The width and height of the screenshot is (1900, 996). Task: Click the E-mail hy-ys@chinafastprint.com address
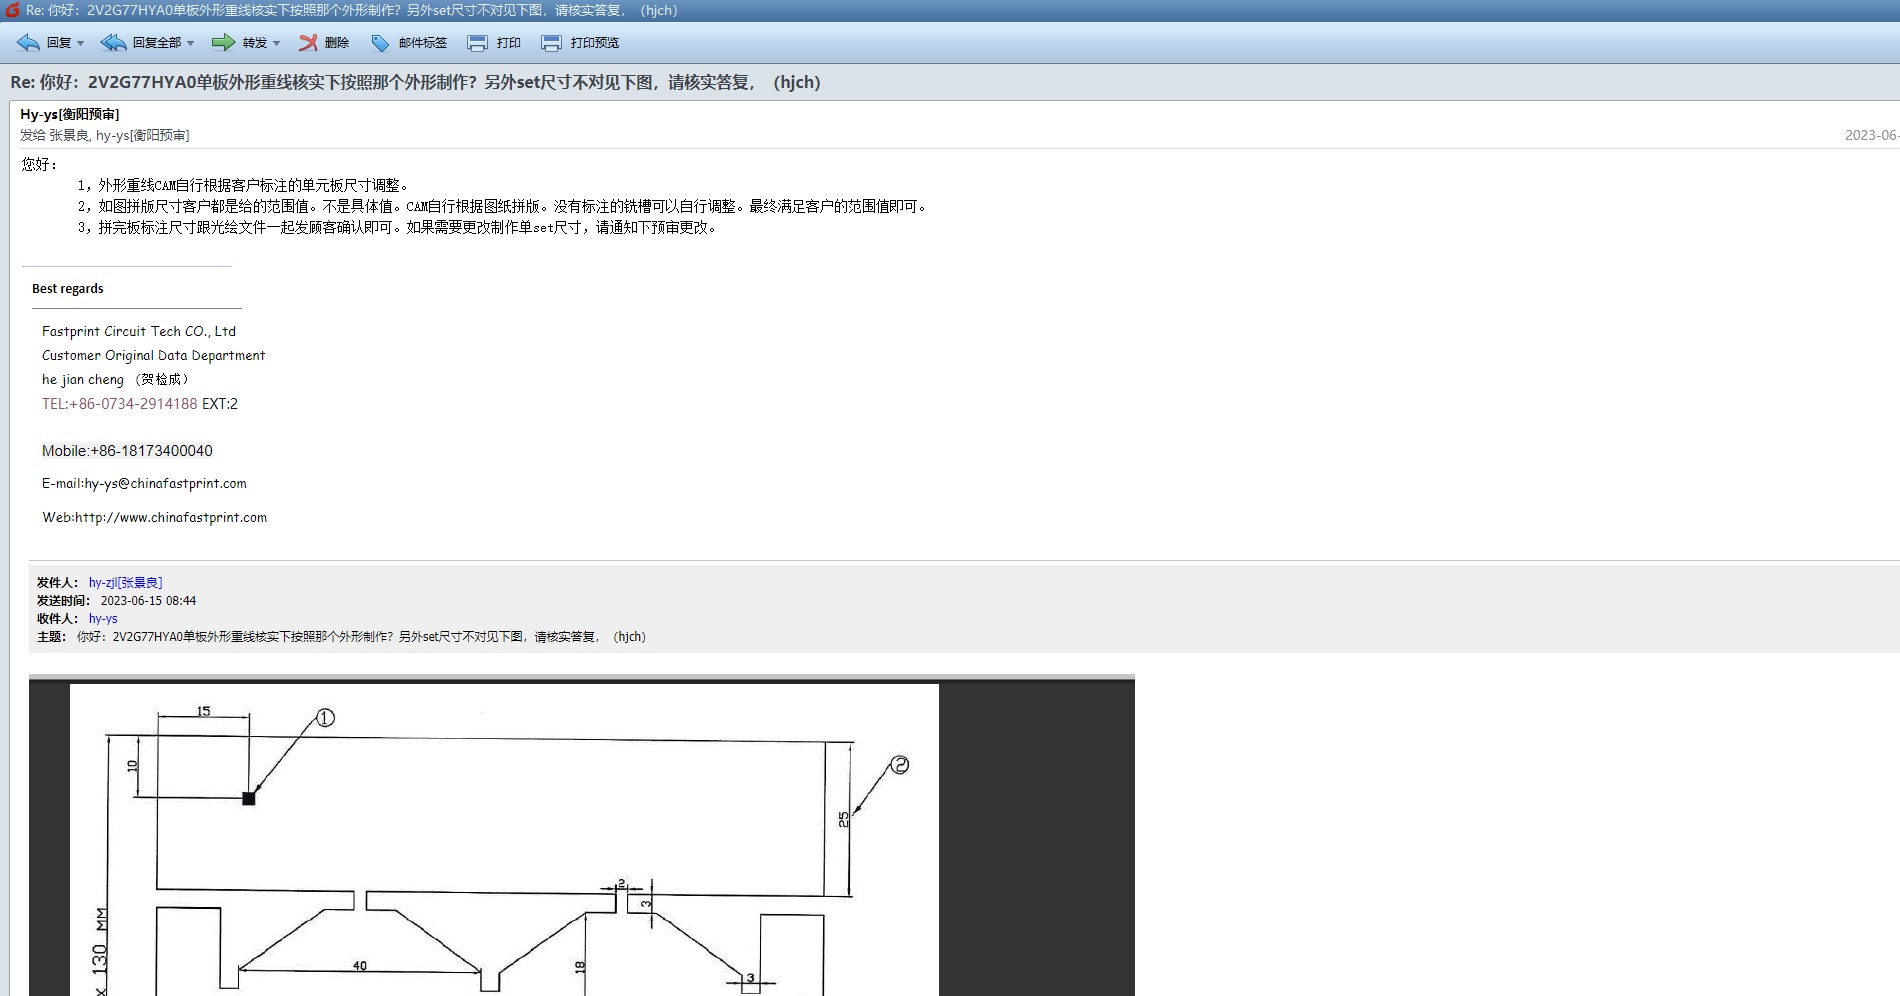pos(144,483)
